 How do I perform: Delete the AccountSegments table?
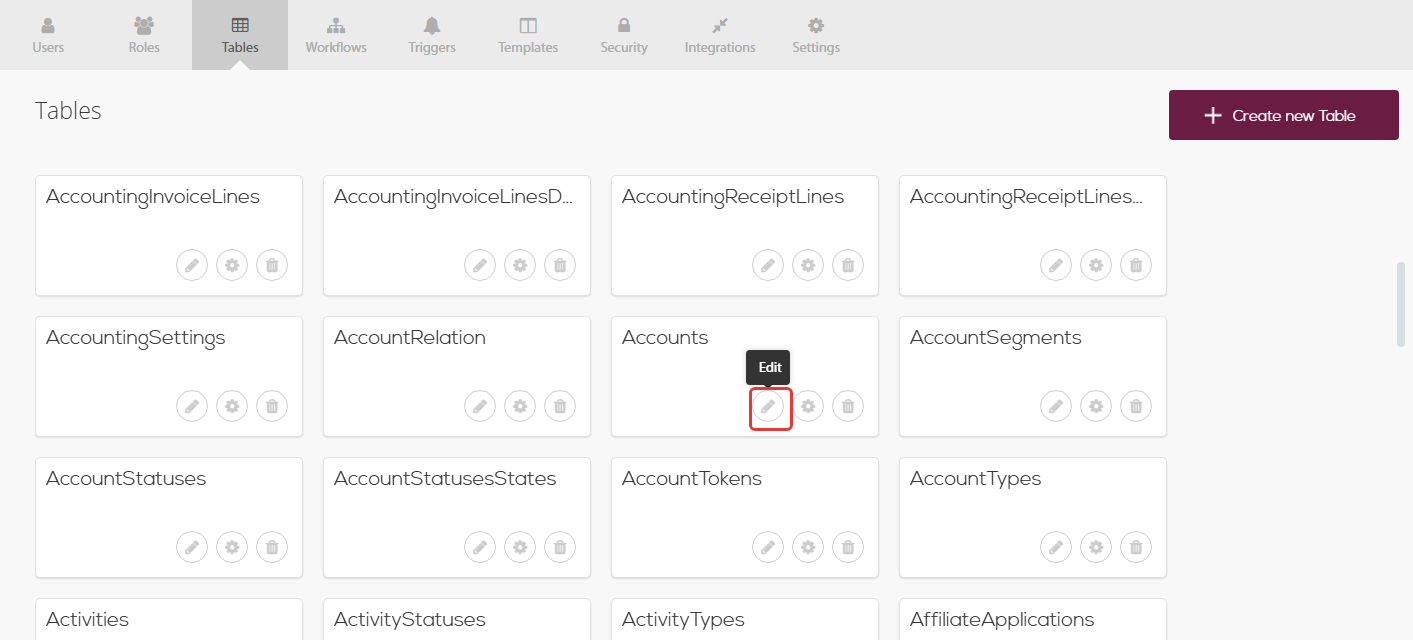[1136, 406]
